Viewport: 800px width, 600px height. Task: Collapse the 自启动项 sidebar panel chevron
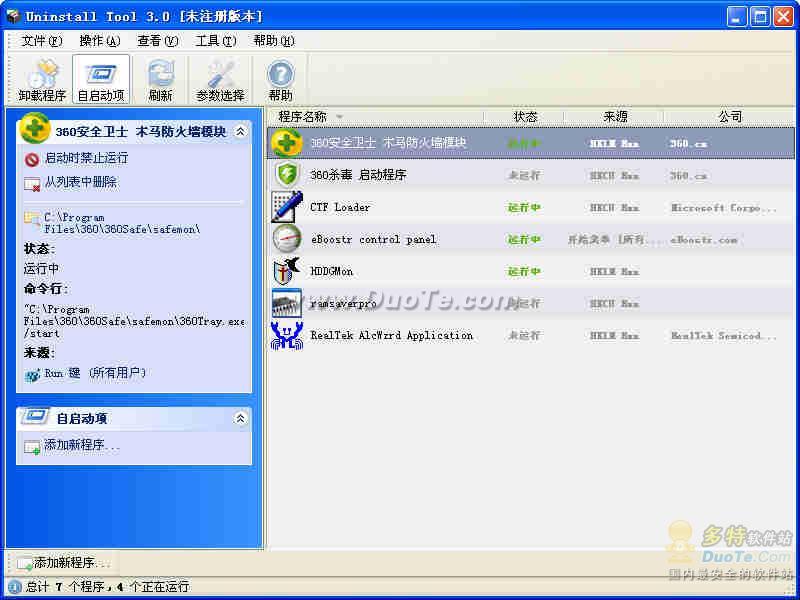240,418
